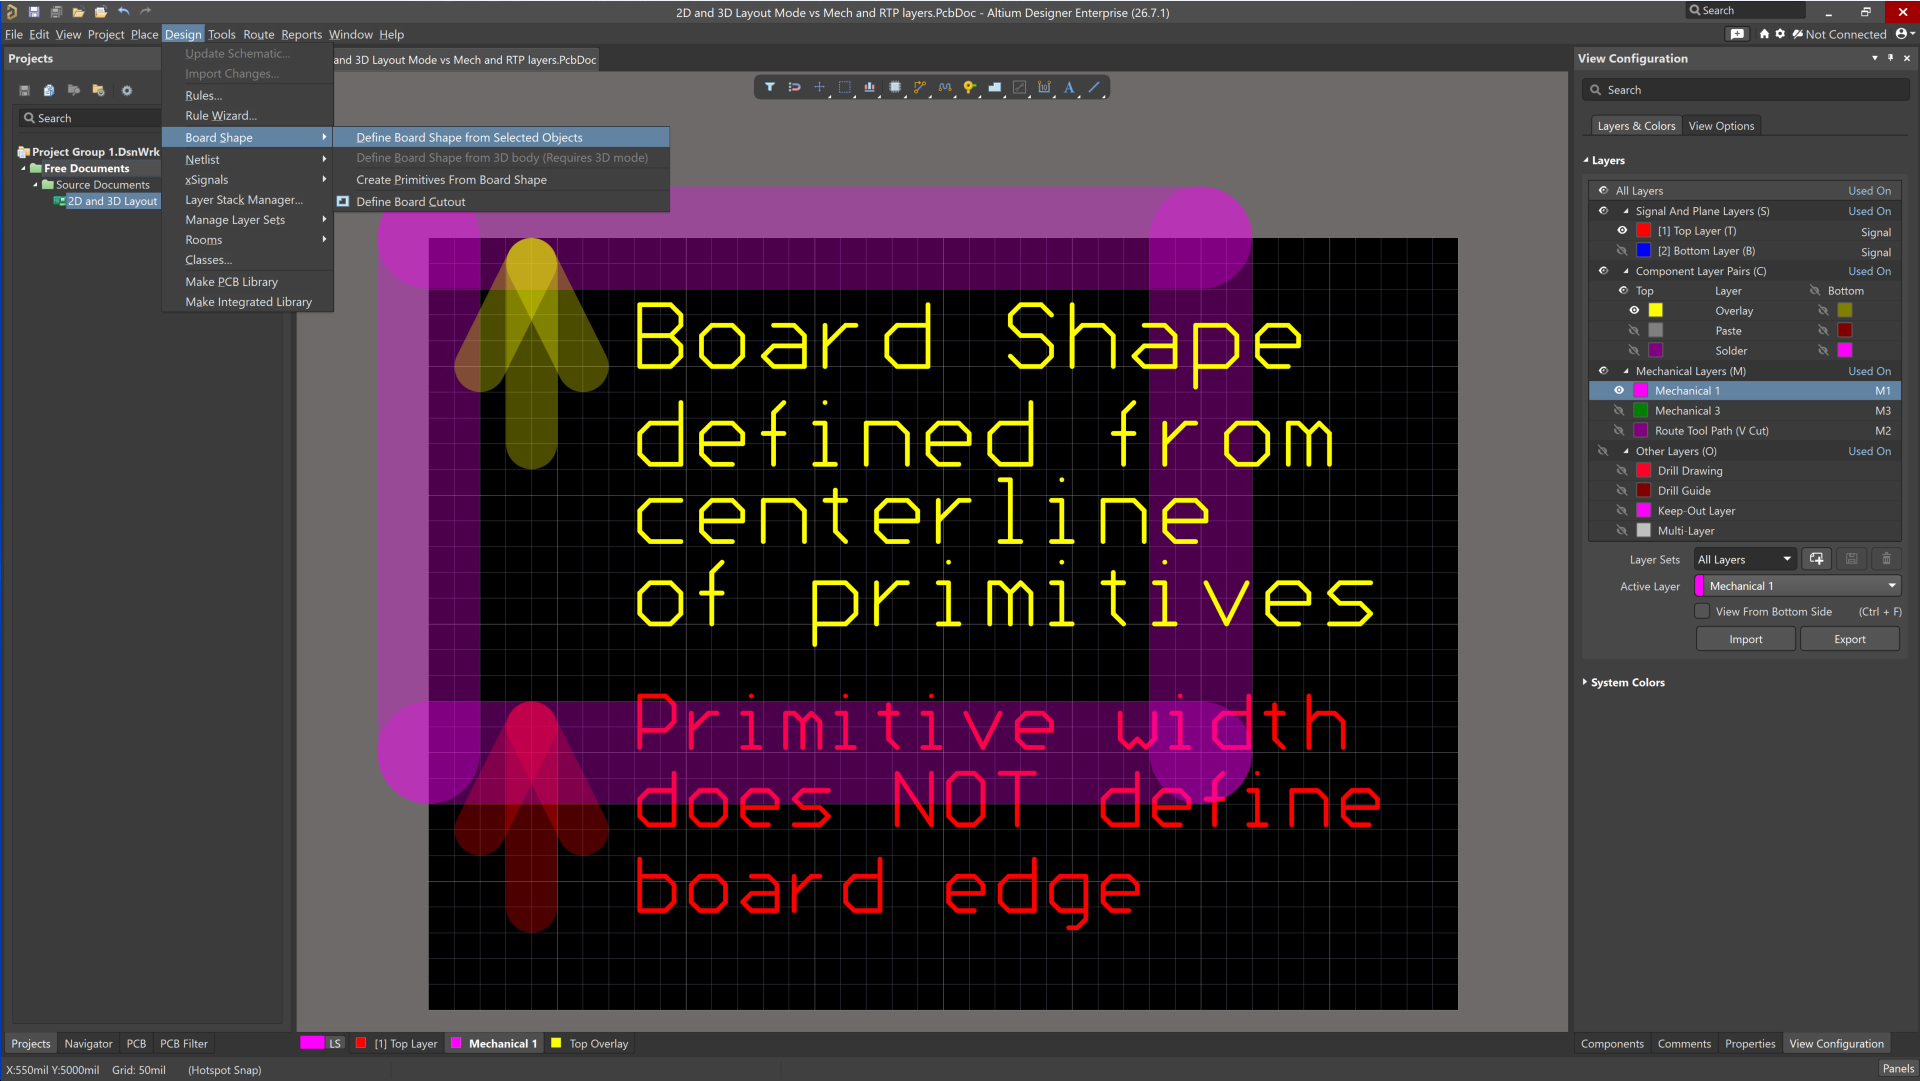Click the Open Document folder icon

coord(78,12)
